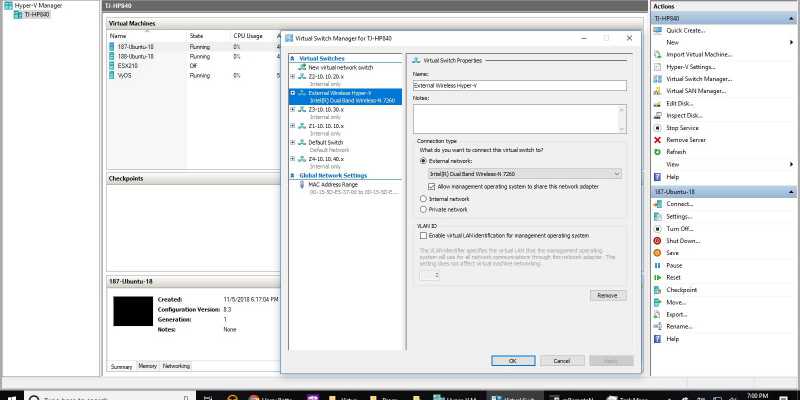
Task: Click the red Remove Server action
Action: tap(686, 140)
